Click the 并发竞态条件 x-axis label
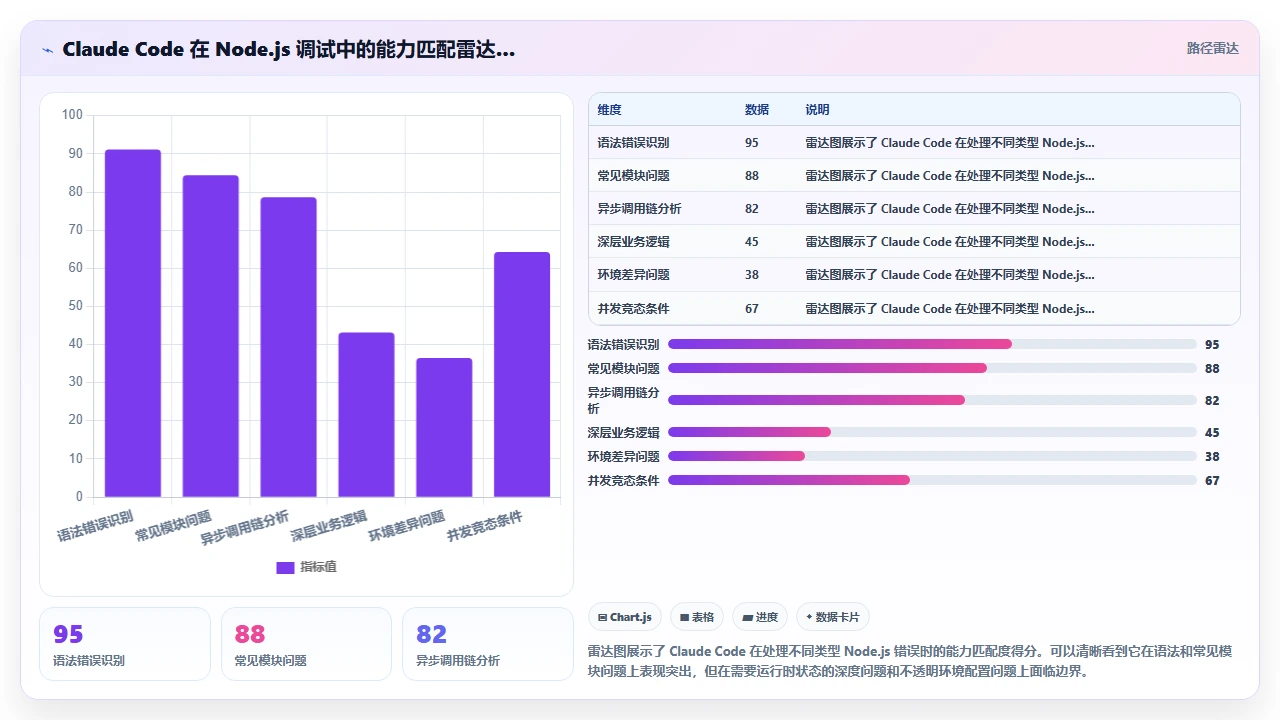 [x=486, y=527]
